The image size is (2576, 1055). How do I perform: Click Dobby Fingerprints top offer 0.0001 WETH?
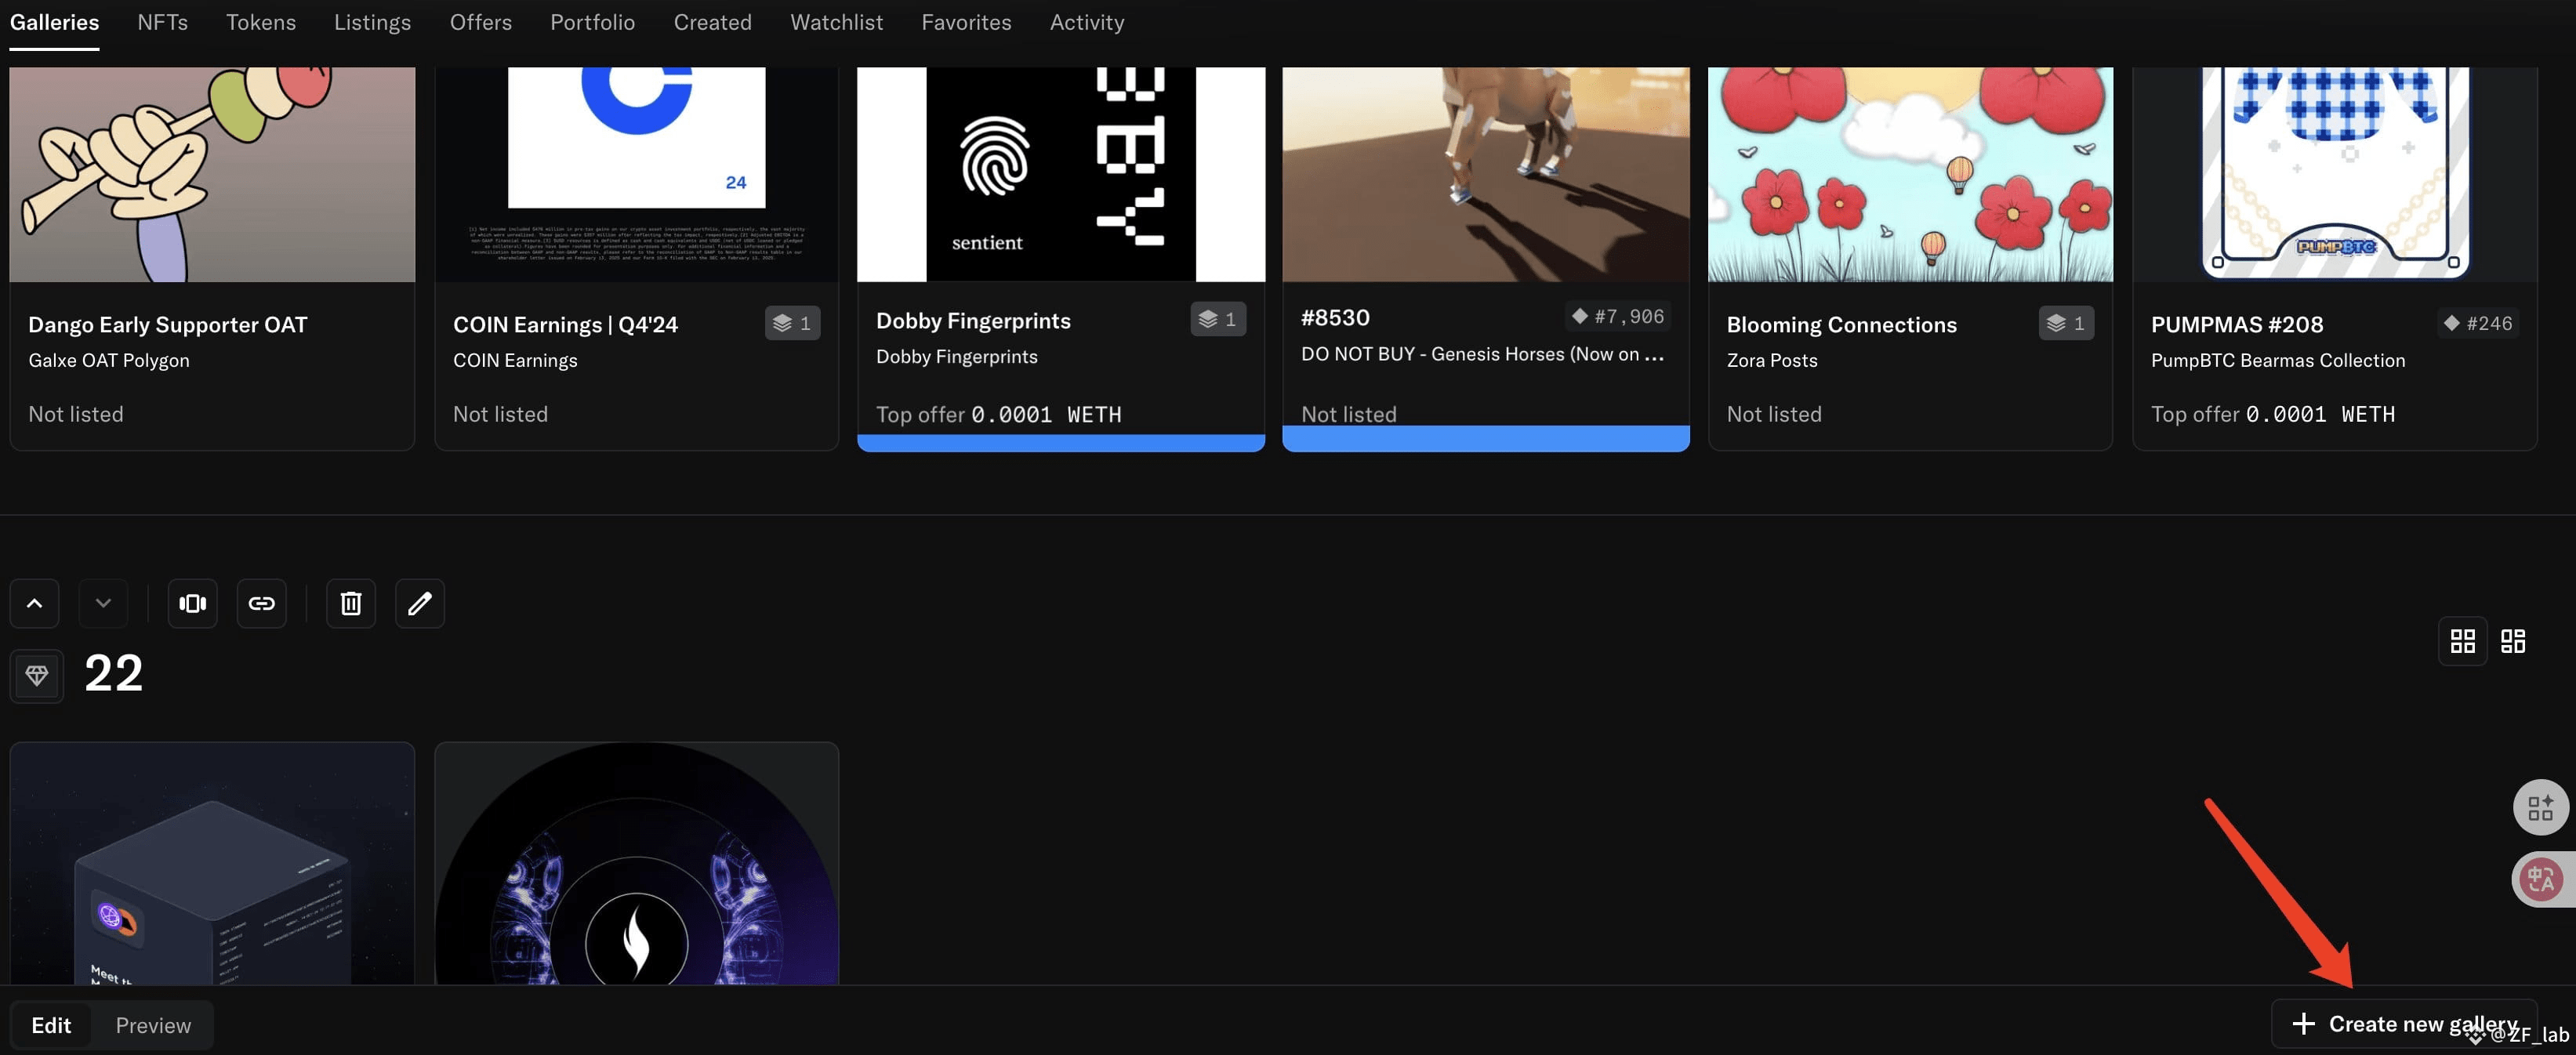point(999,414)
